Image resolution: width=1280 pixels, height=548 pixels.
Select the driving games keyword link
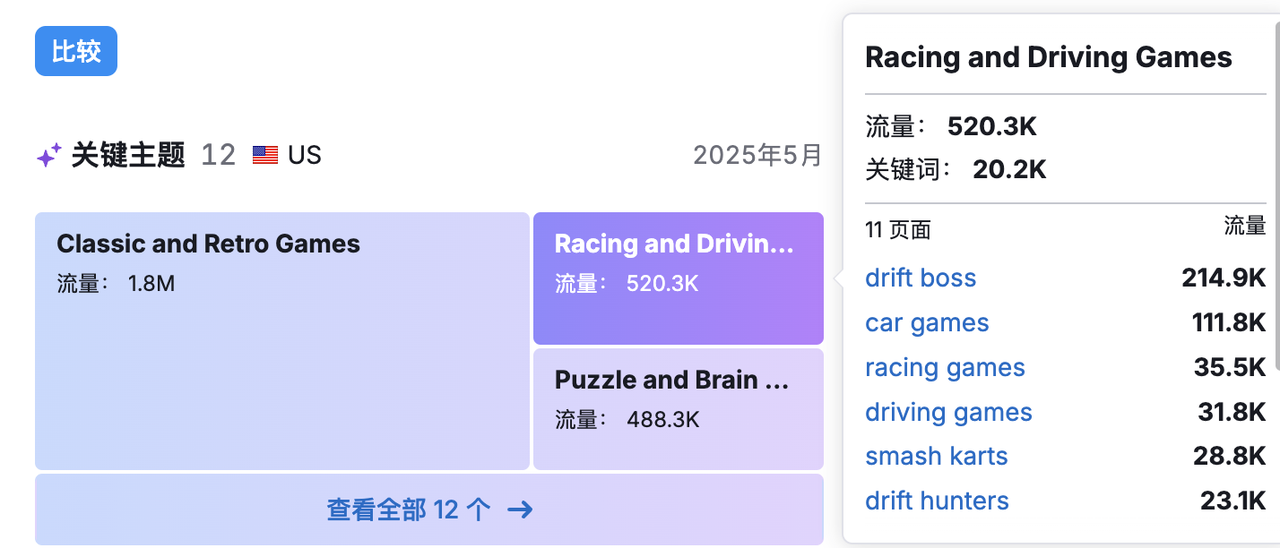tap(948, 412)
